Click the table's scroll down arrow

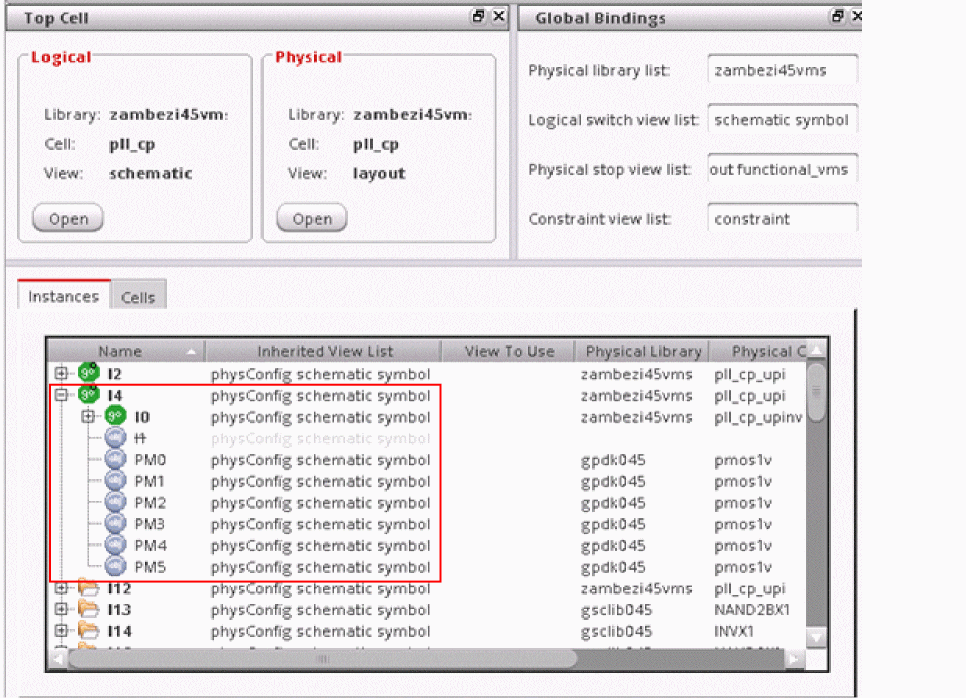[x=816, y=638]
